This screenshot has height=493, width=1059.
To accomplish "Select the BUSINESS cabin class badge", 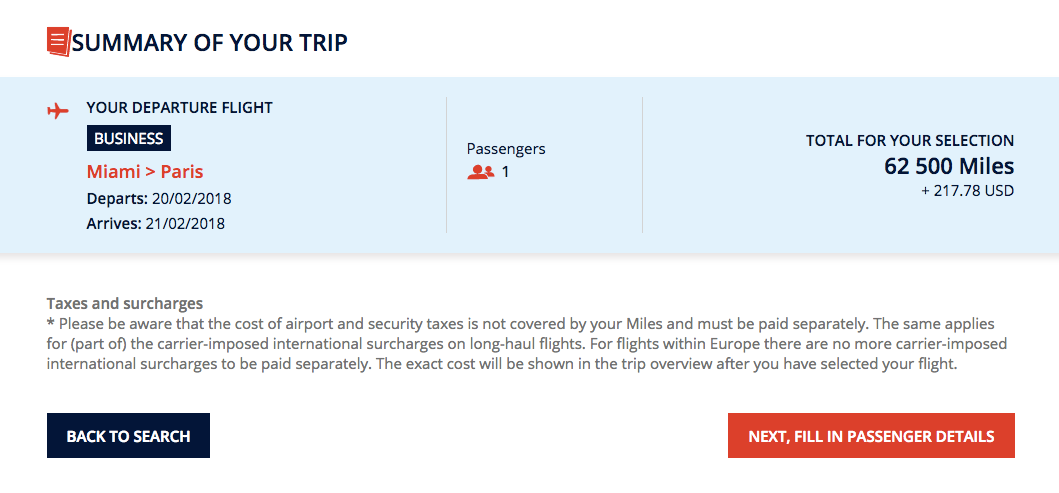I will [x=129, y=139].
